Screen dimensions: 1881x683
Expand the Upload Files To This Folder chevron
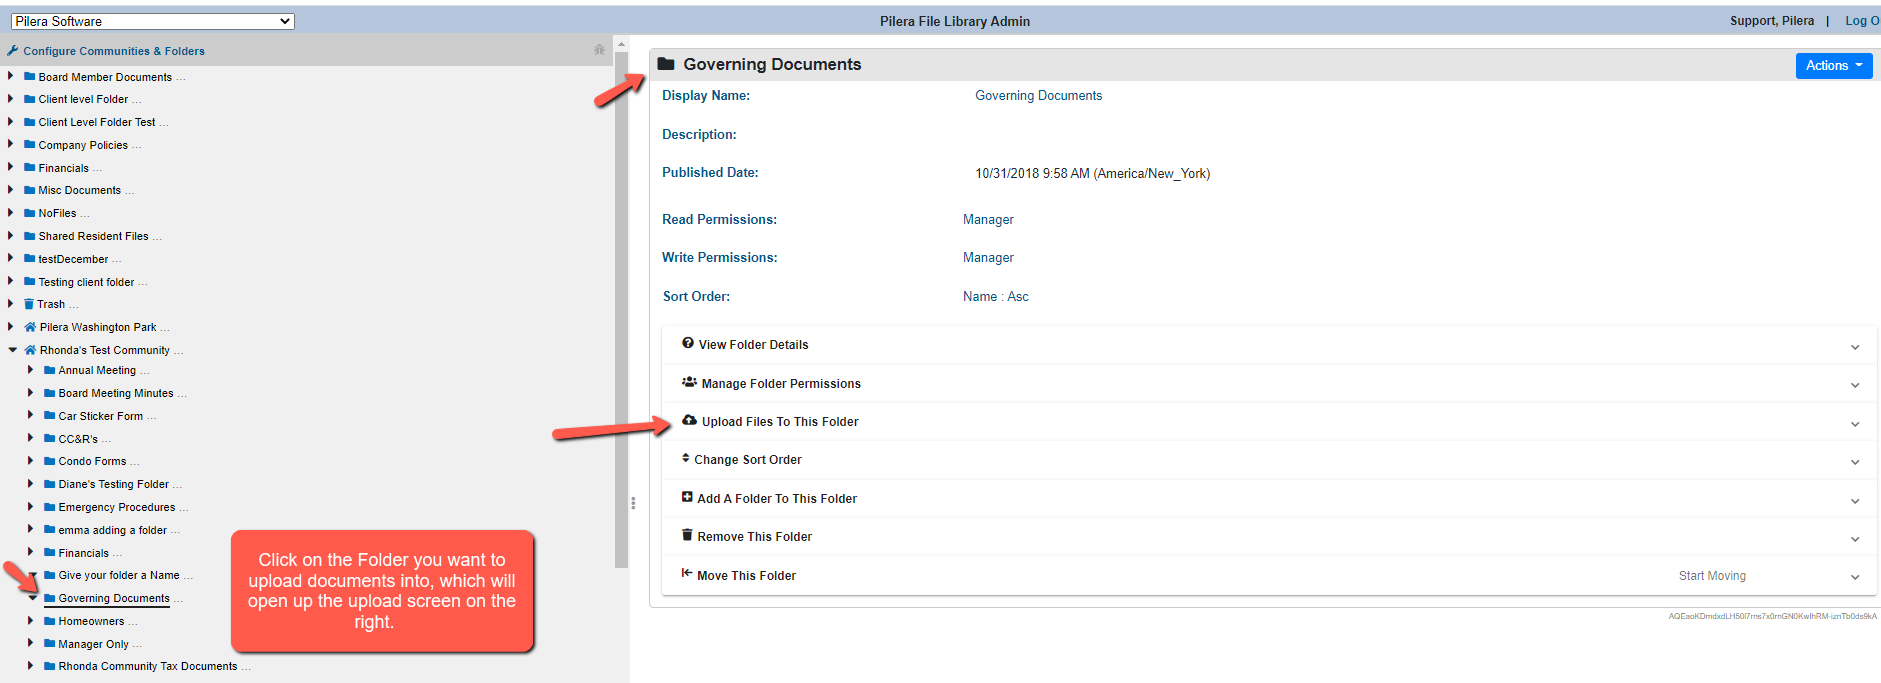point(1855,424)
